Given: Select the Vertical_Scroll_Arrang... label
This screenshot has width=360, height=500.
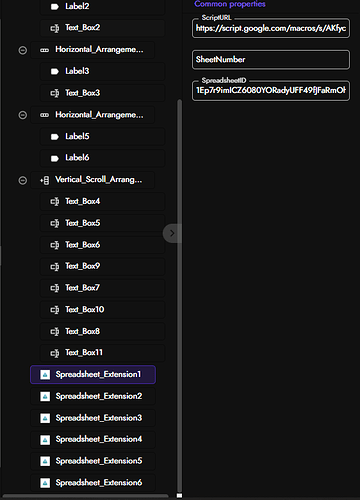Looking at the screenshot, I should pos(99,180).
